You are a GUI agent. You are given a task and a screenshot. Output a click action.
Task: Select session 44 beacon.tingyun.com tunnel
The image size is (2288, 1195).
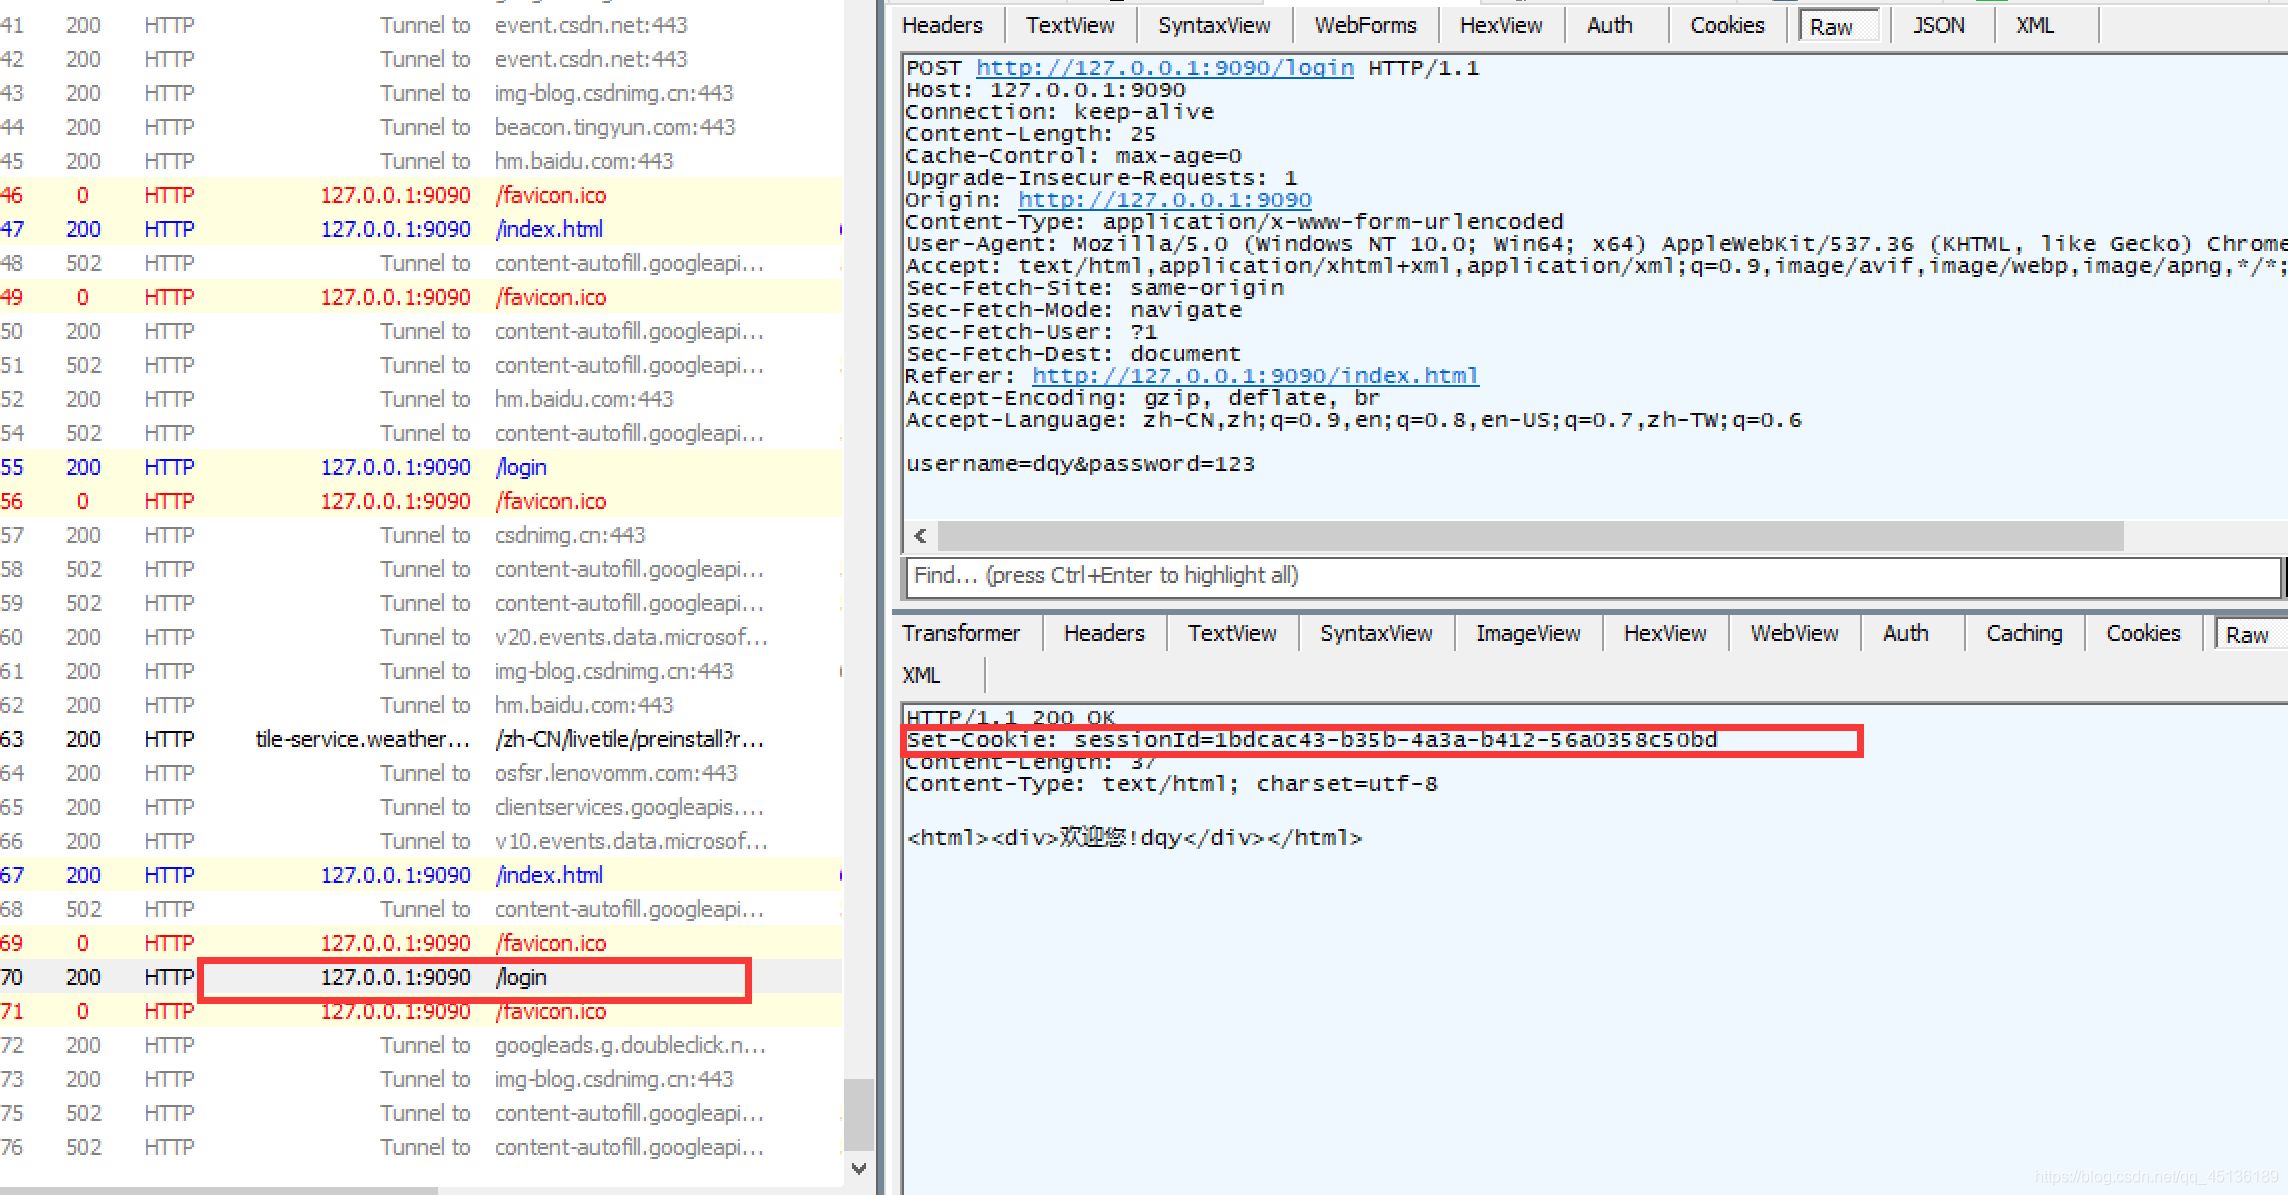420,127
